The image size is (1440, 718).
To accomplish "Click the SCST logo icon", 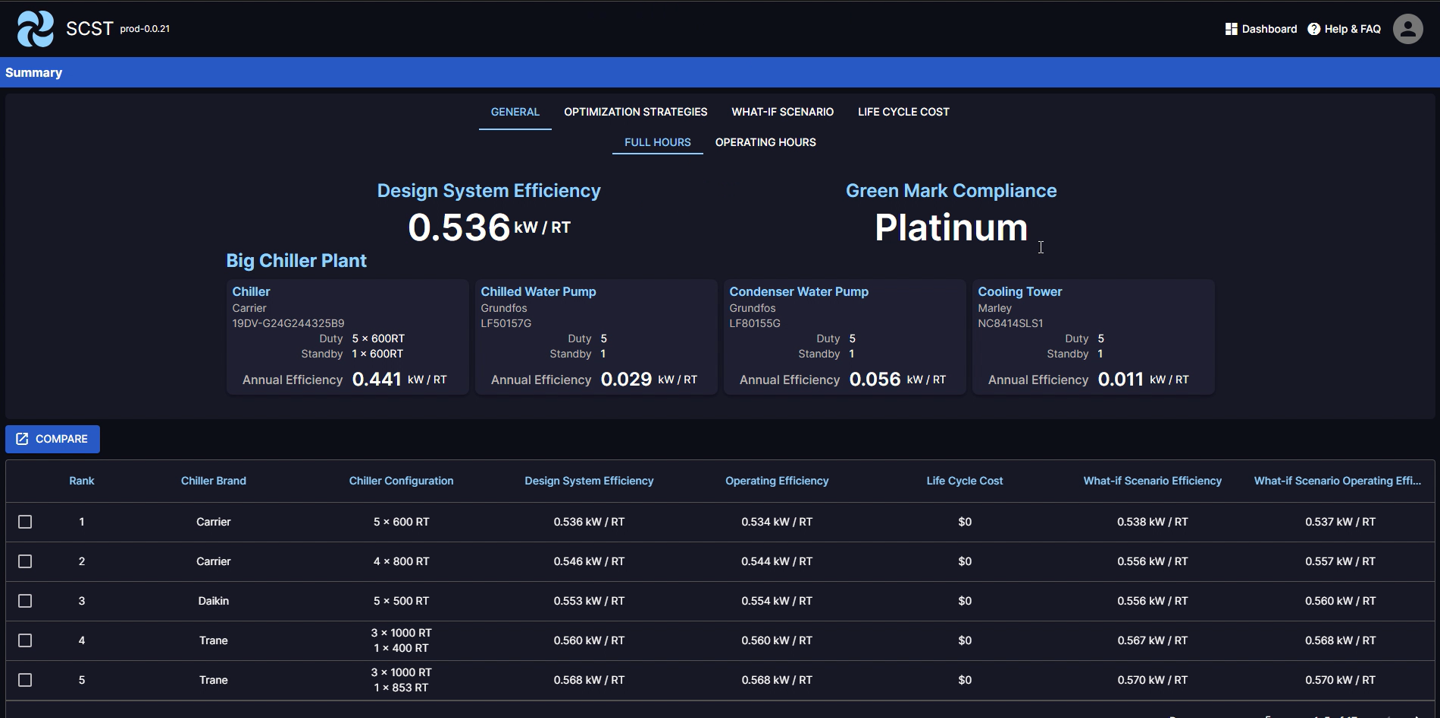I will coord(36,29).
